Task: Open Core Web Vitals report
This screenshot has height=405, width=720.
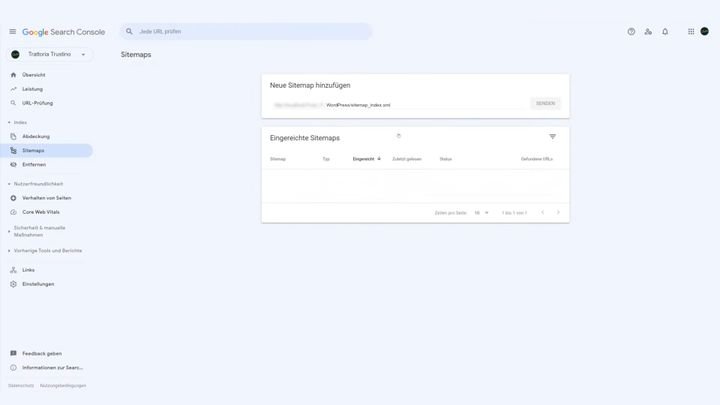Action: pyautogui.click(x=41, y=212)
